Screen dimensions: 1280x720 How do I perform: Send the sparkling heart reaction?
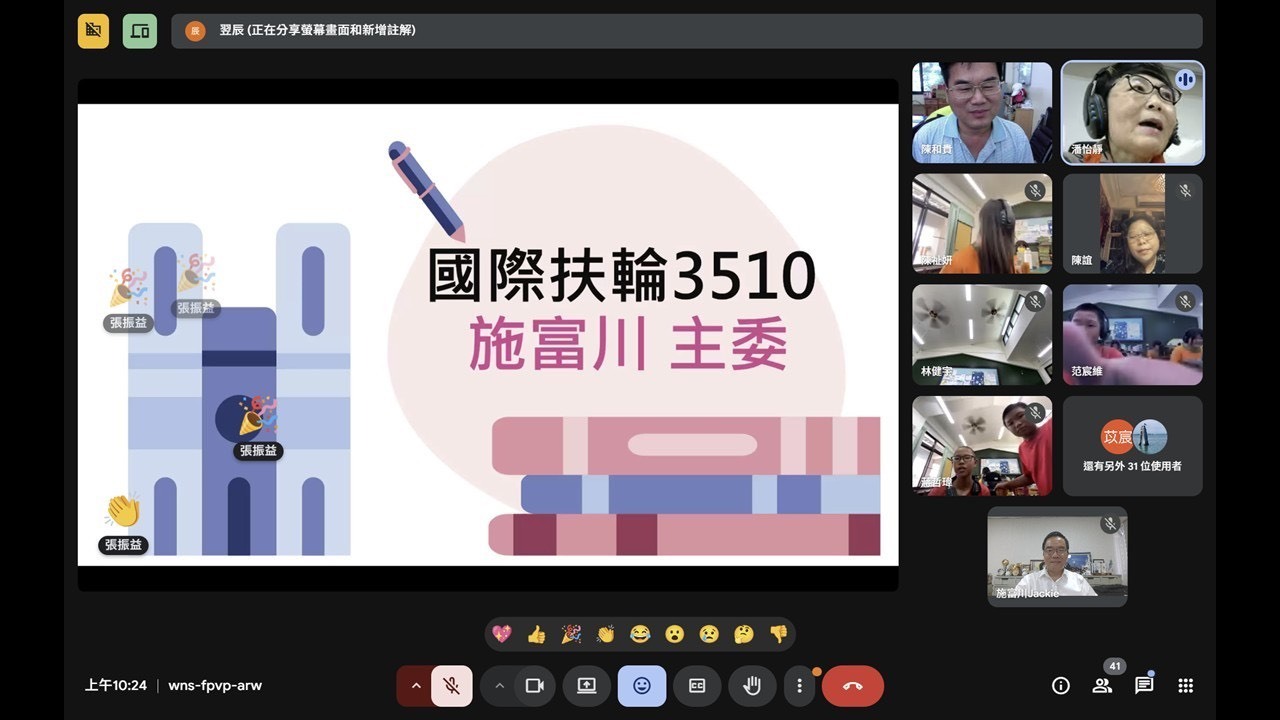pos(502,634)
